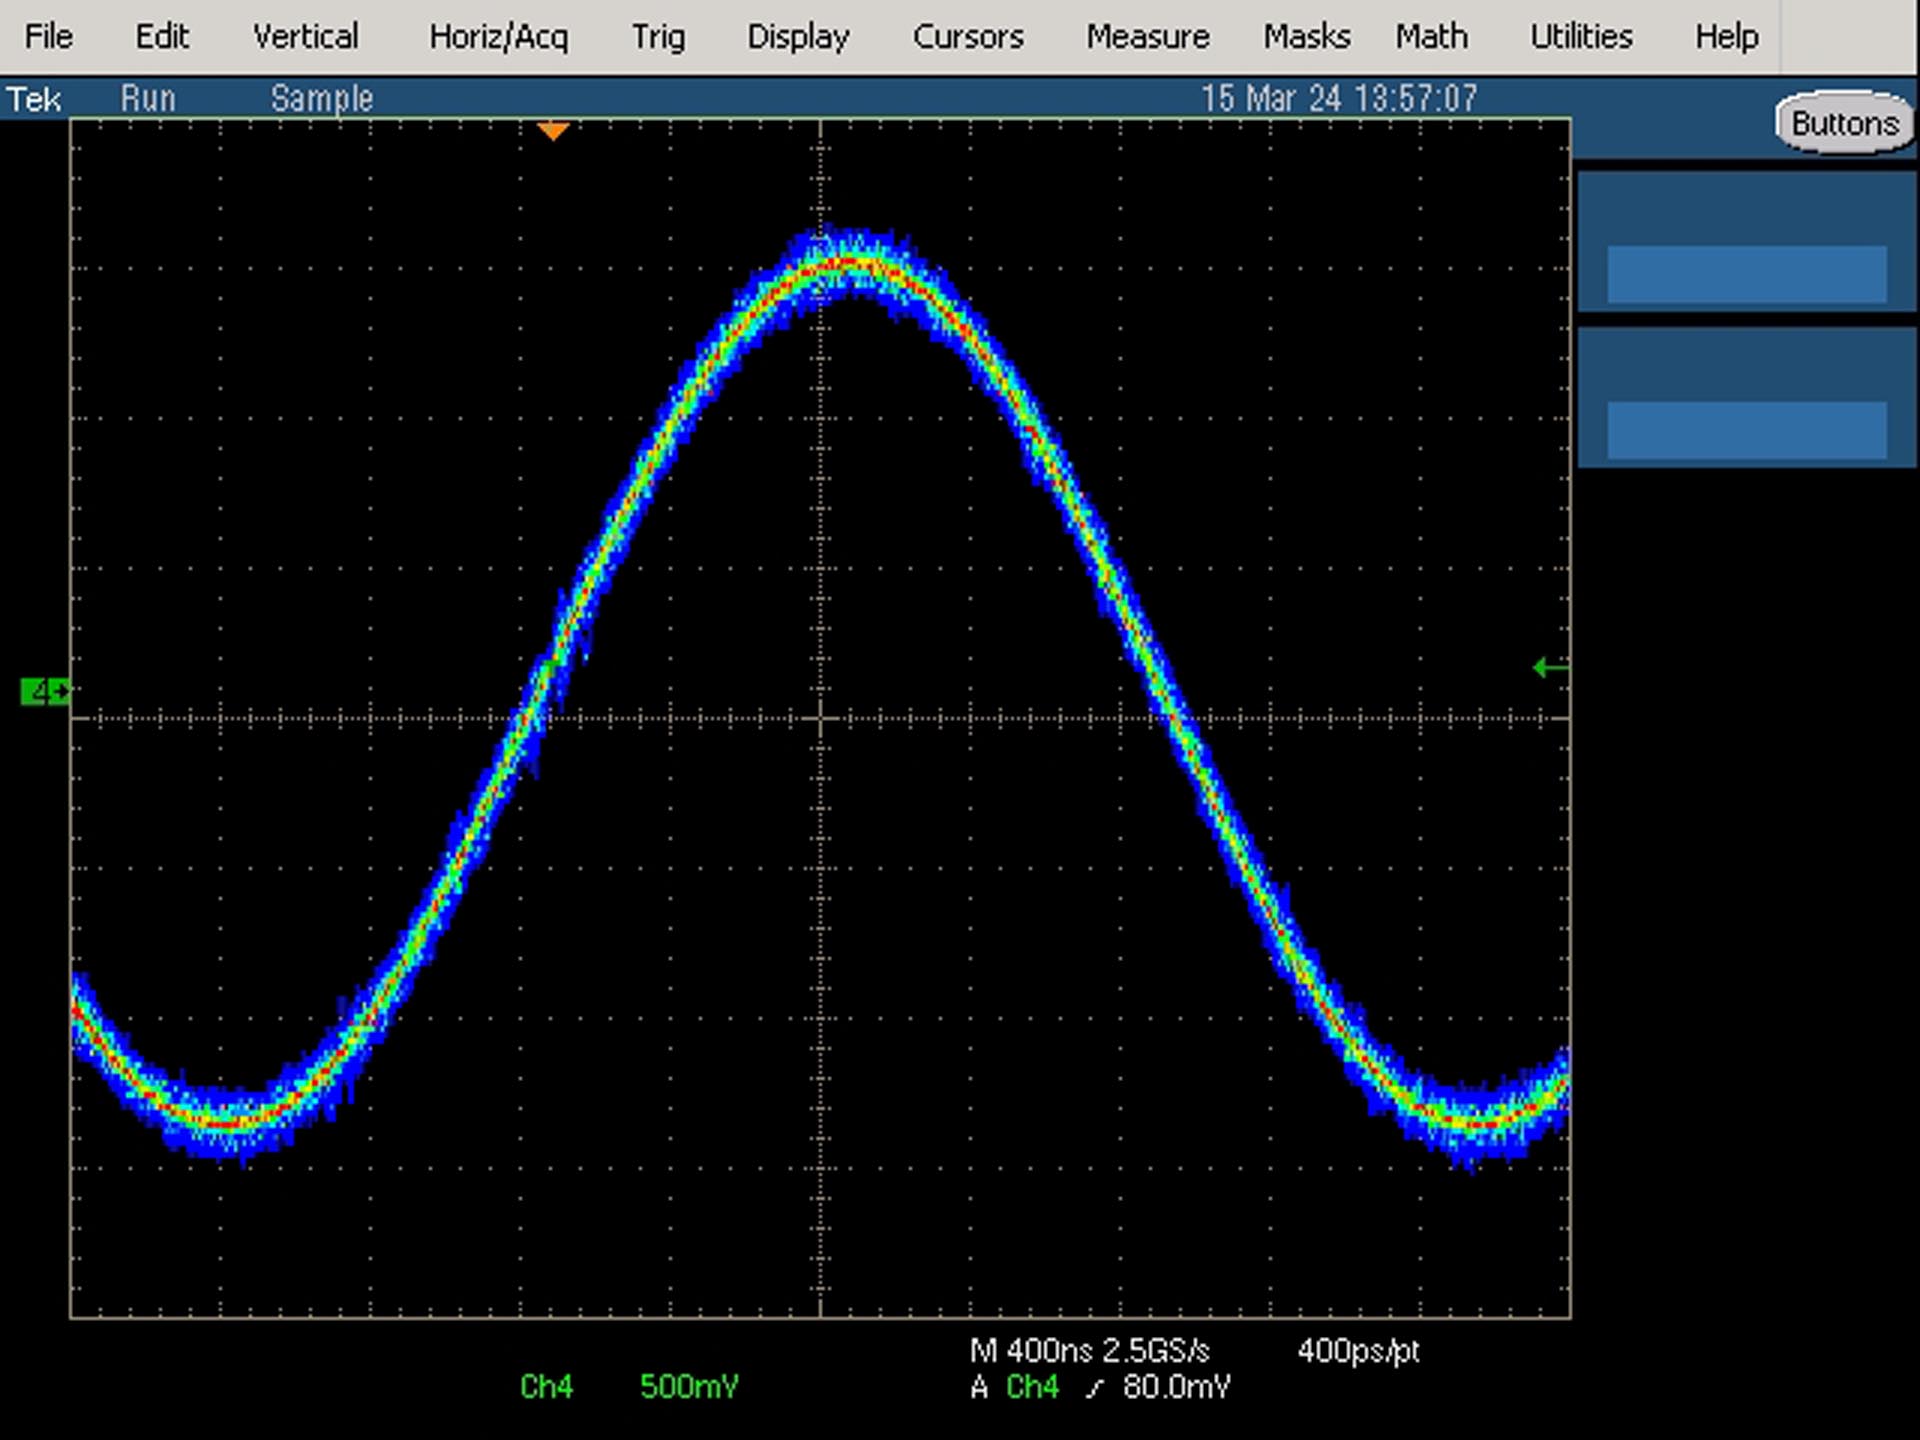Image resolution: width=1920 pixels, height=1440 pixels.
Task: Open the Utilities menu
Action: click(x=1581, y=37)
